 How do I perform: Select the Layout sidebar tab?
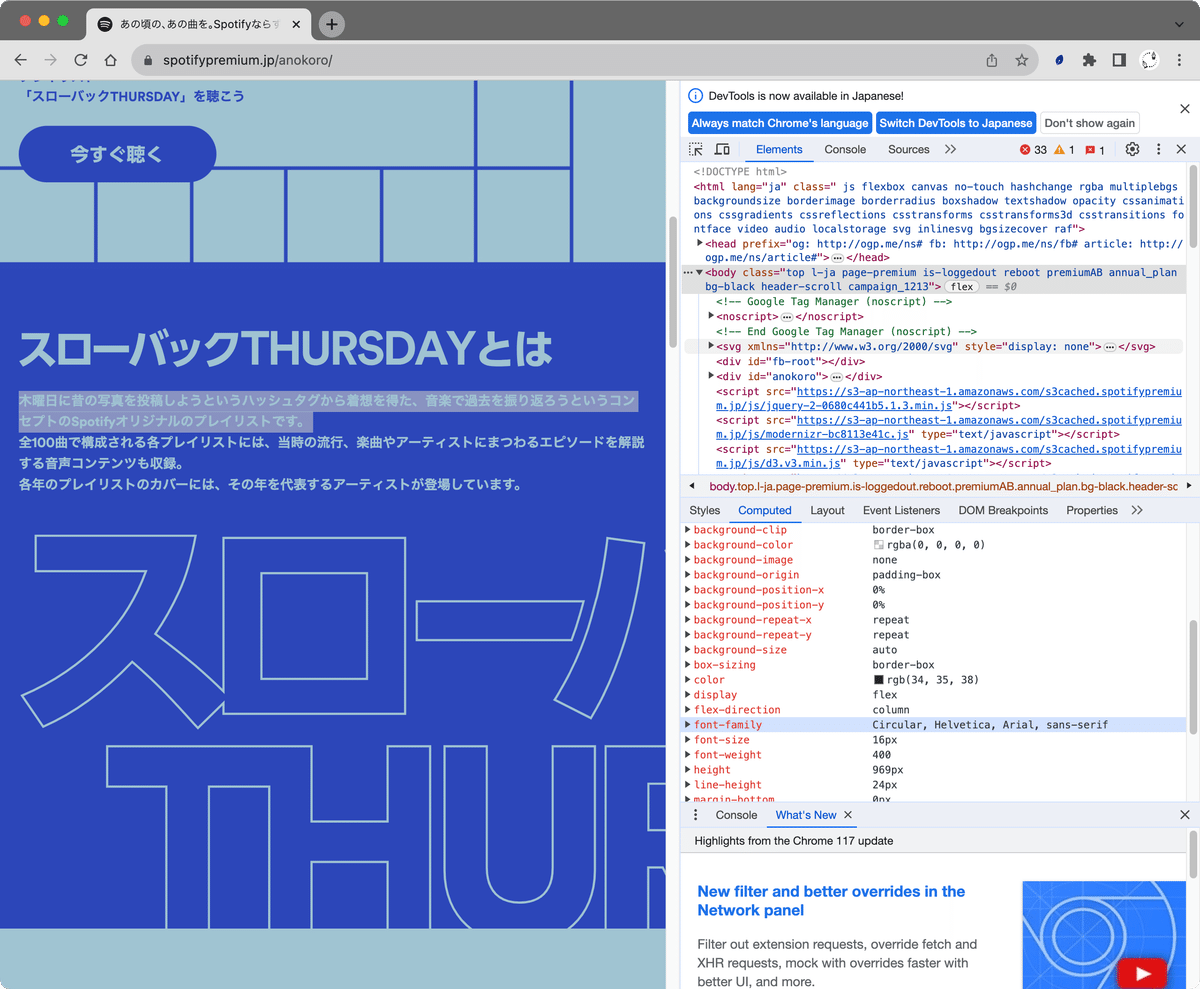coord(827,510)
